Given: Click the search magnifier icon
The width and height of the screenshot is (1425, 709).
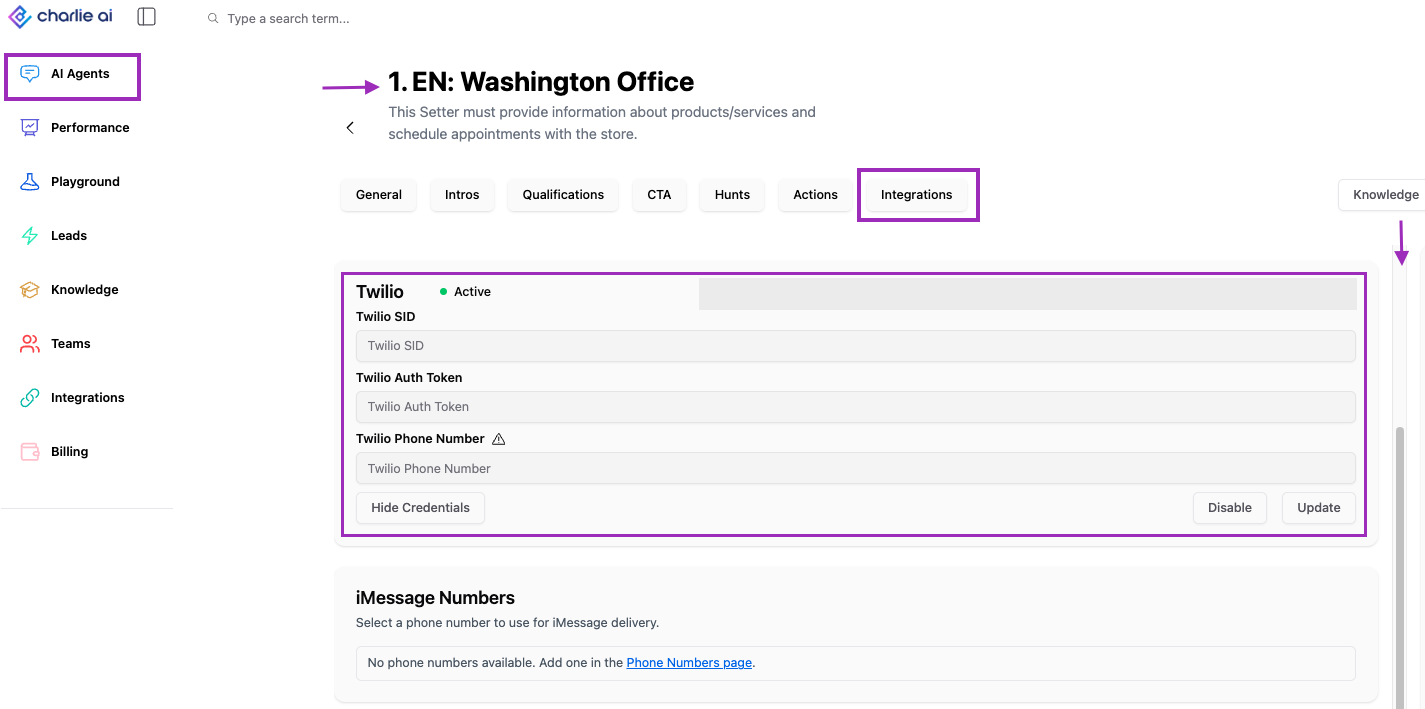Looking at the screenshot, I should 213,19.
